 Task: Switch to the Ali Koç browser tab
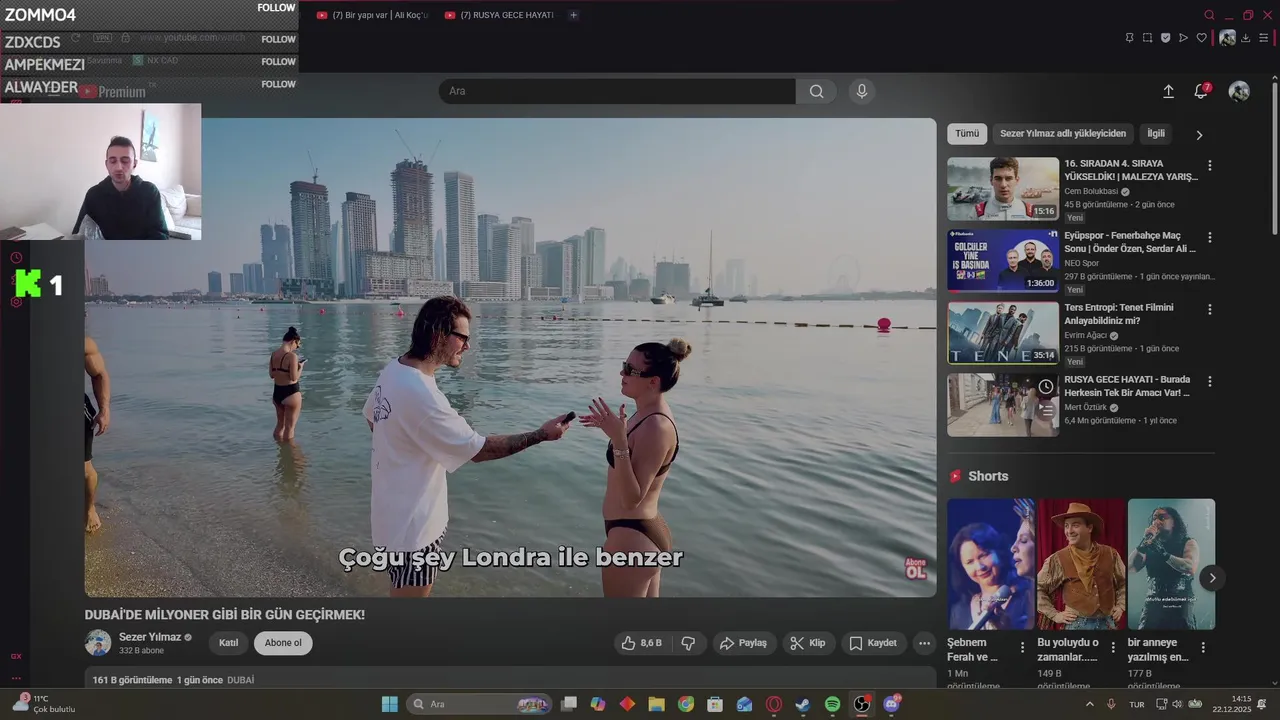372,15
